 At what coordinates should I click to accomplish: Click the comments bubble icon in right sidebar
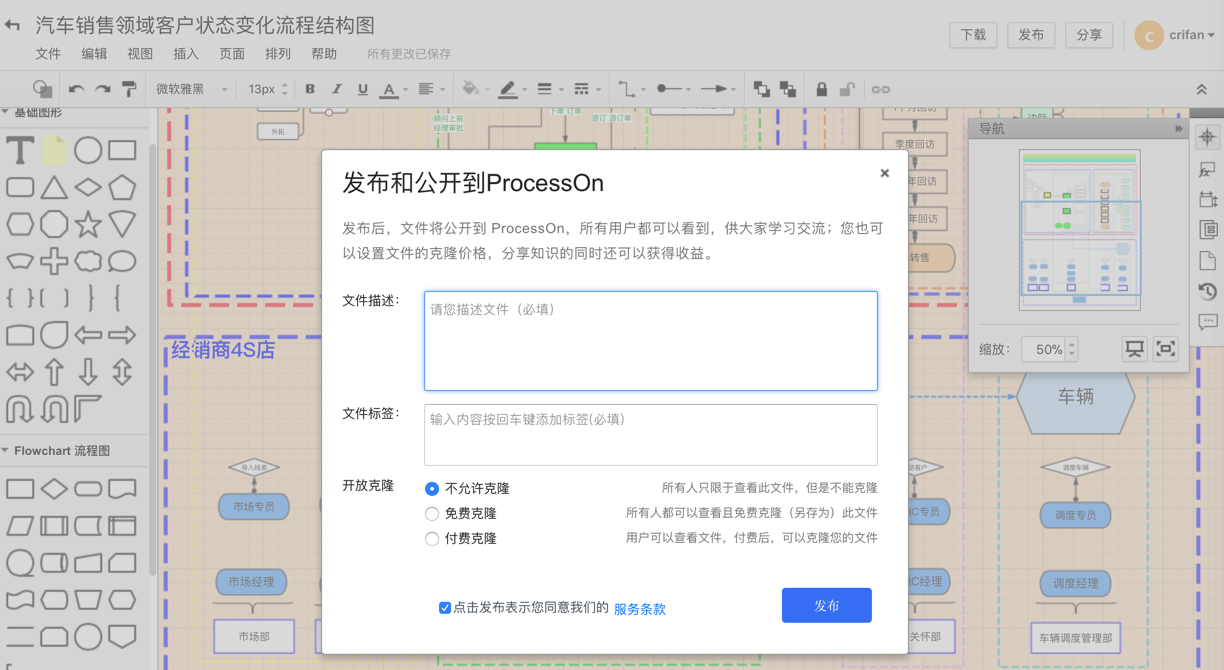coord(1208,323)
